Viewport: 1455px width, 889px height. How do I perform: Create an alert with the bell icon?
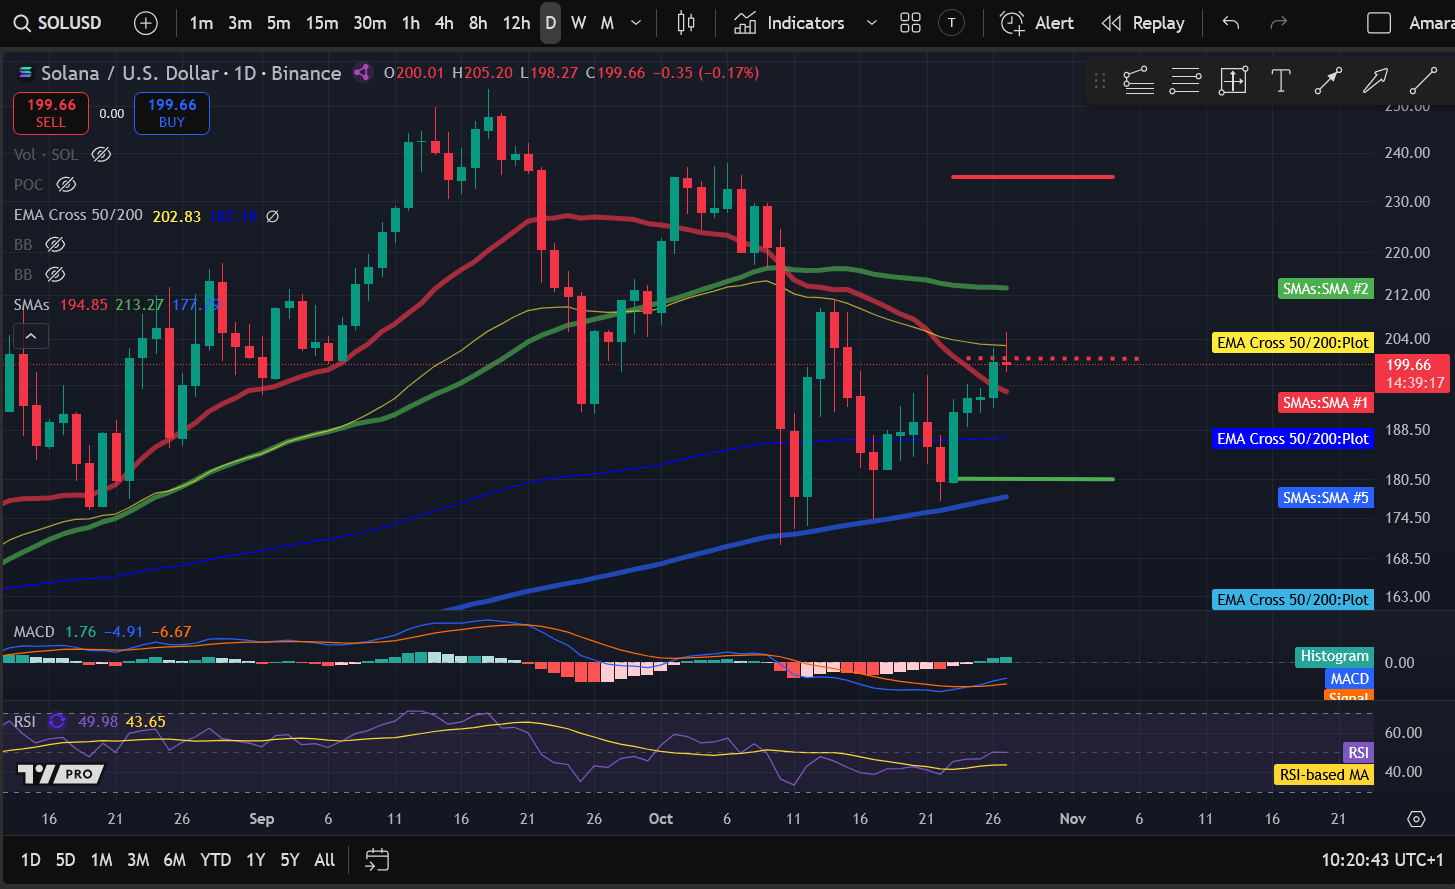(1012, 22)
